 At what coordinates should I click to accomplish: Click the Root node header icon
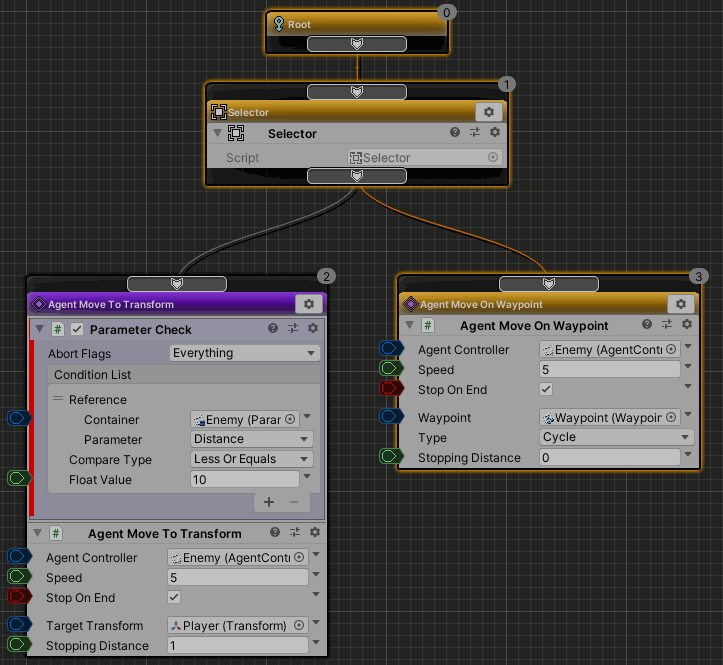tap(279, 24)
